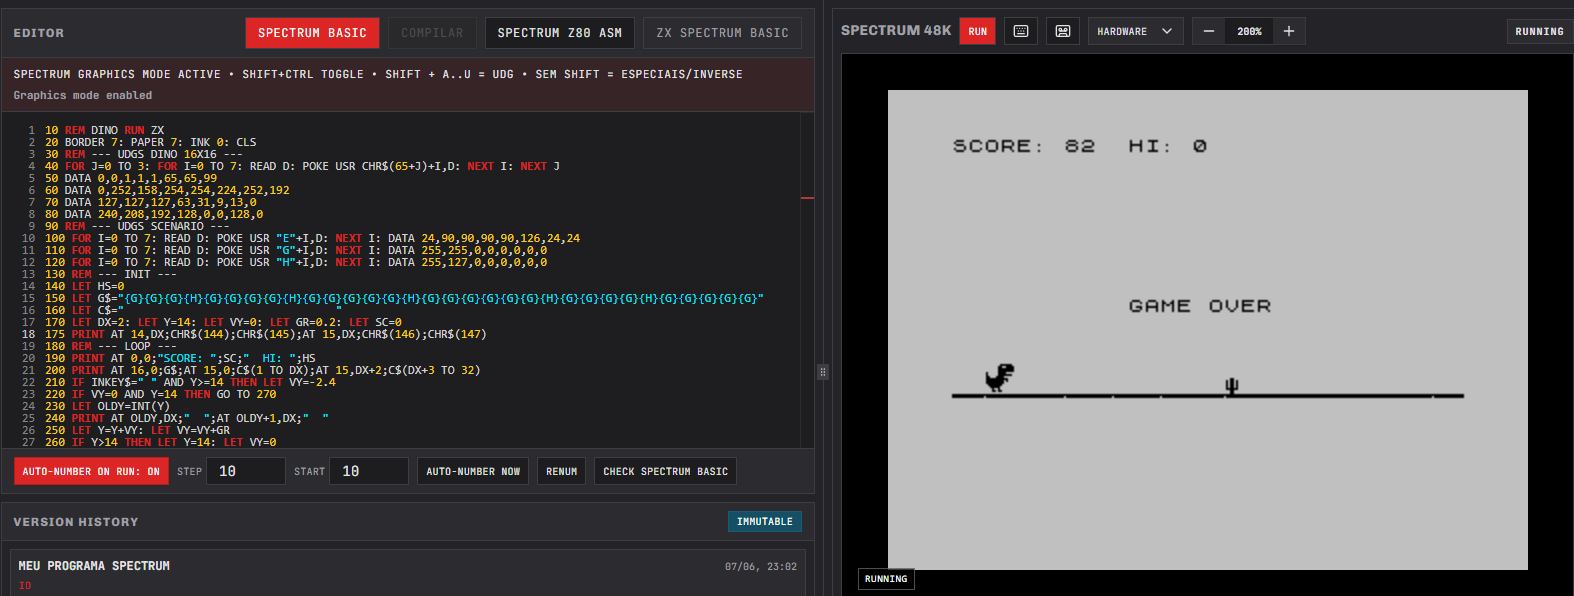The image size is (1574, 596).
Task: Edit the Step number field
Action: click(246, 471)
